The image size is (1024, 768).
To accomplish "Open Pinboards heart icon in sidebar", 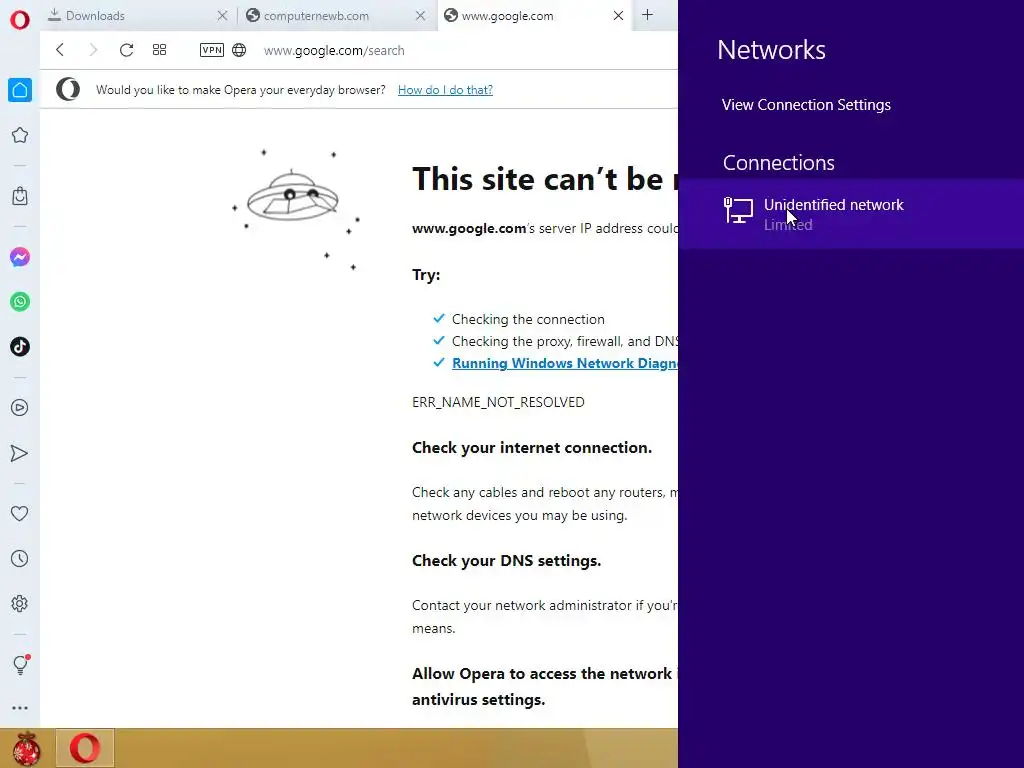I will click(20, 513).
